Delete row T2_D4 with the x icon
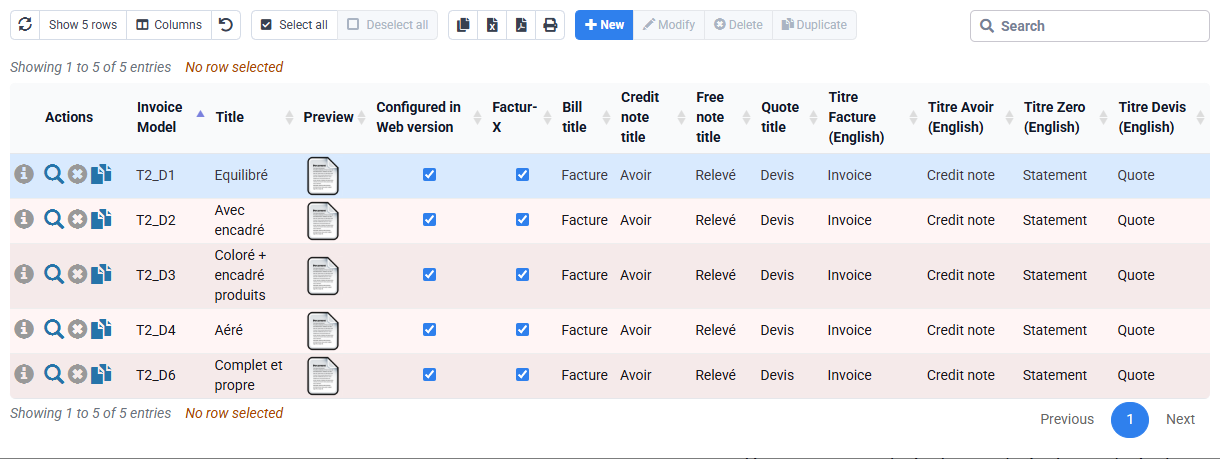Screen dimensions: 1220x459 pyautogui.click(x=77, y=329)
